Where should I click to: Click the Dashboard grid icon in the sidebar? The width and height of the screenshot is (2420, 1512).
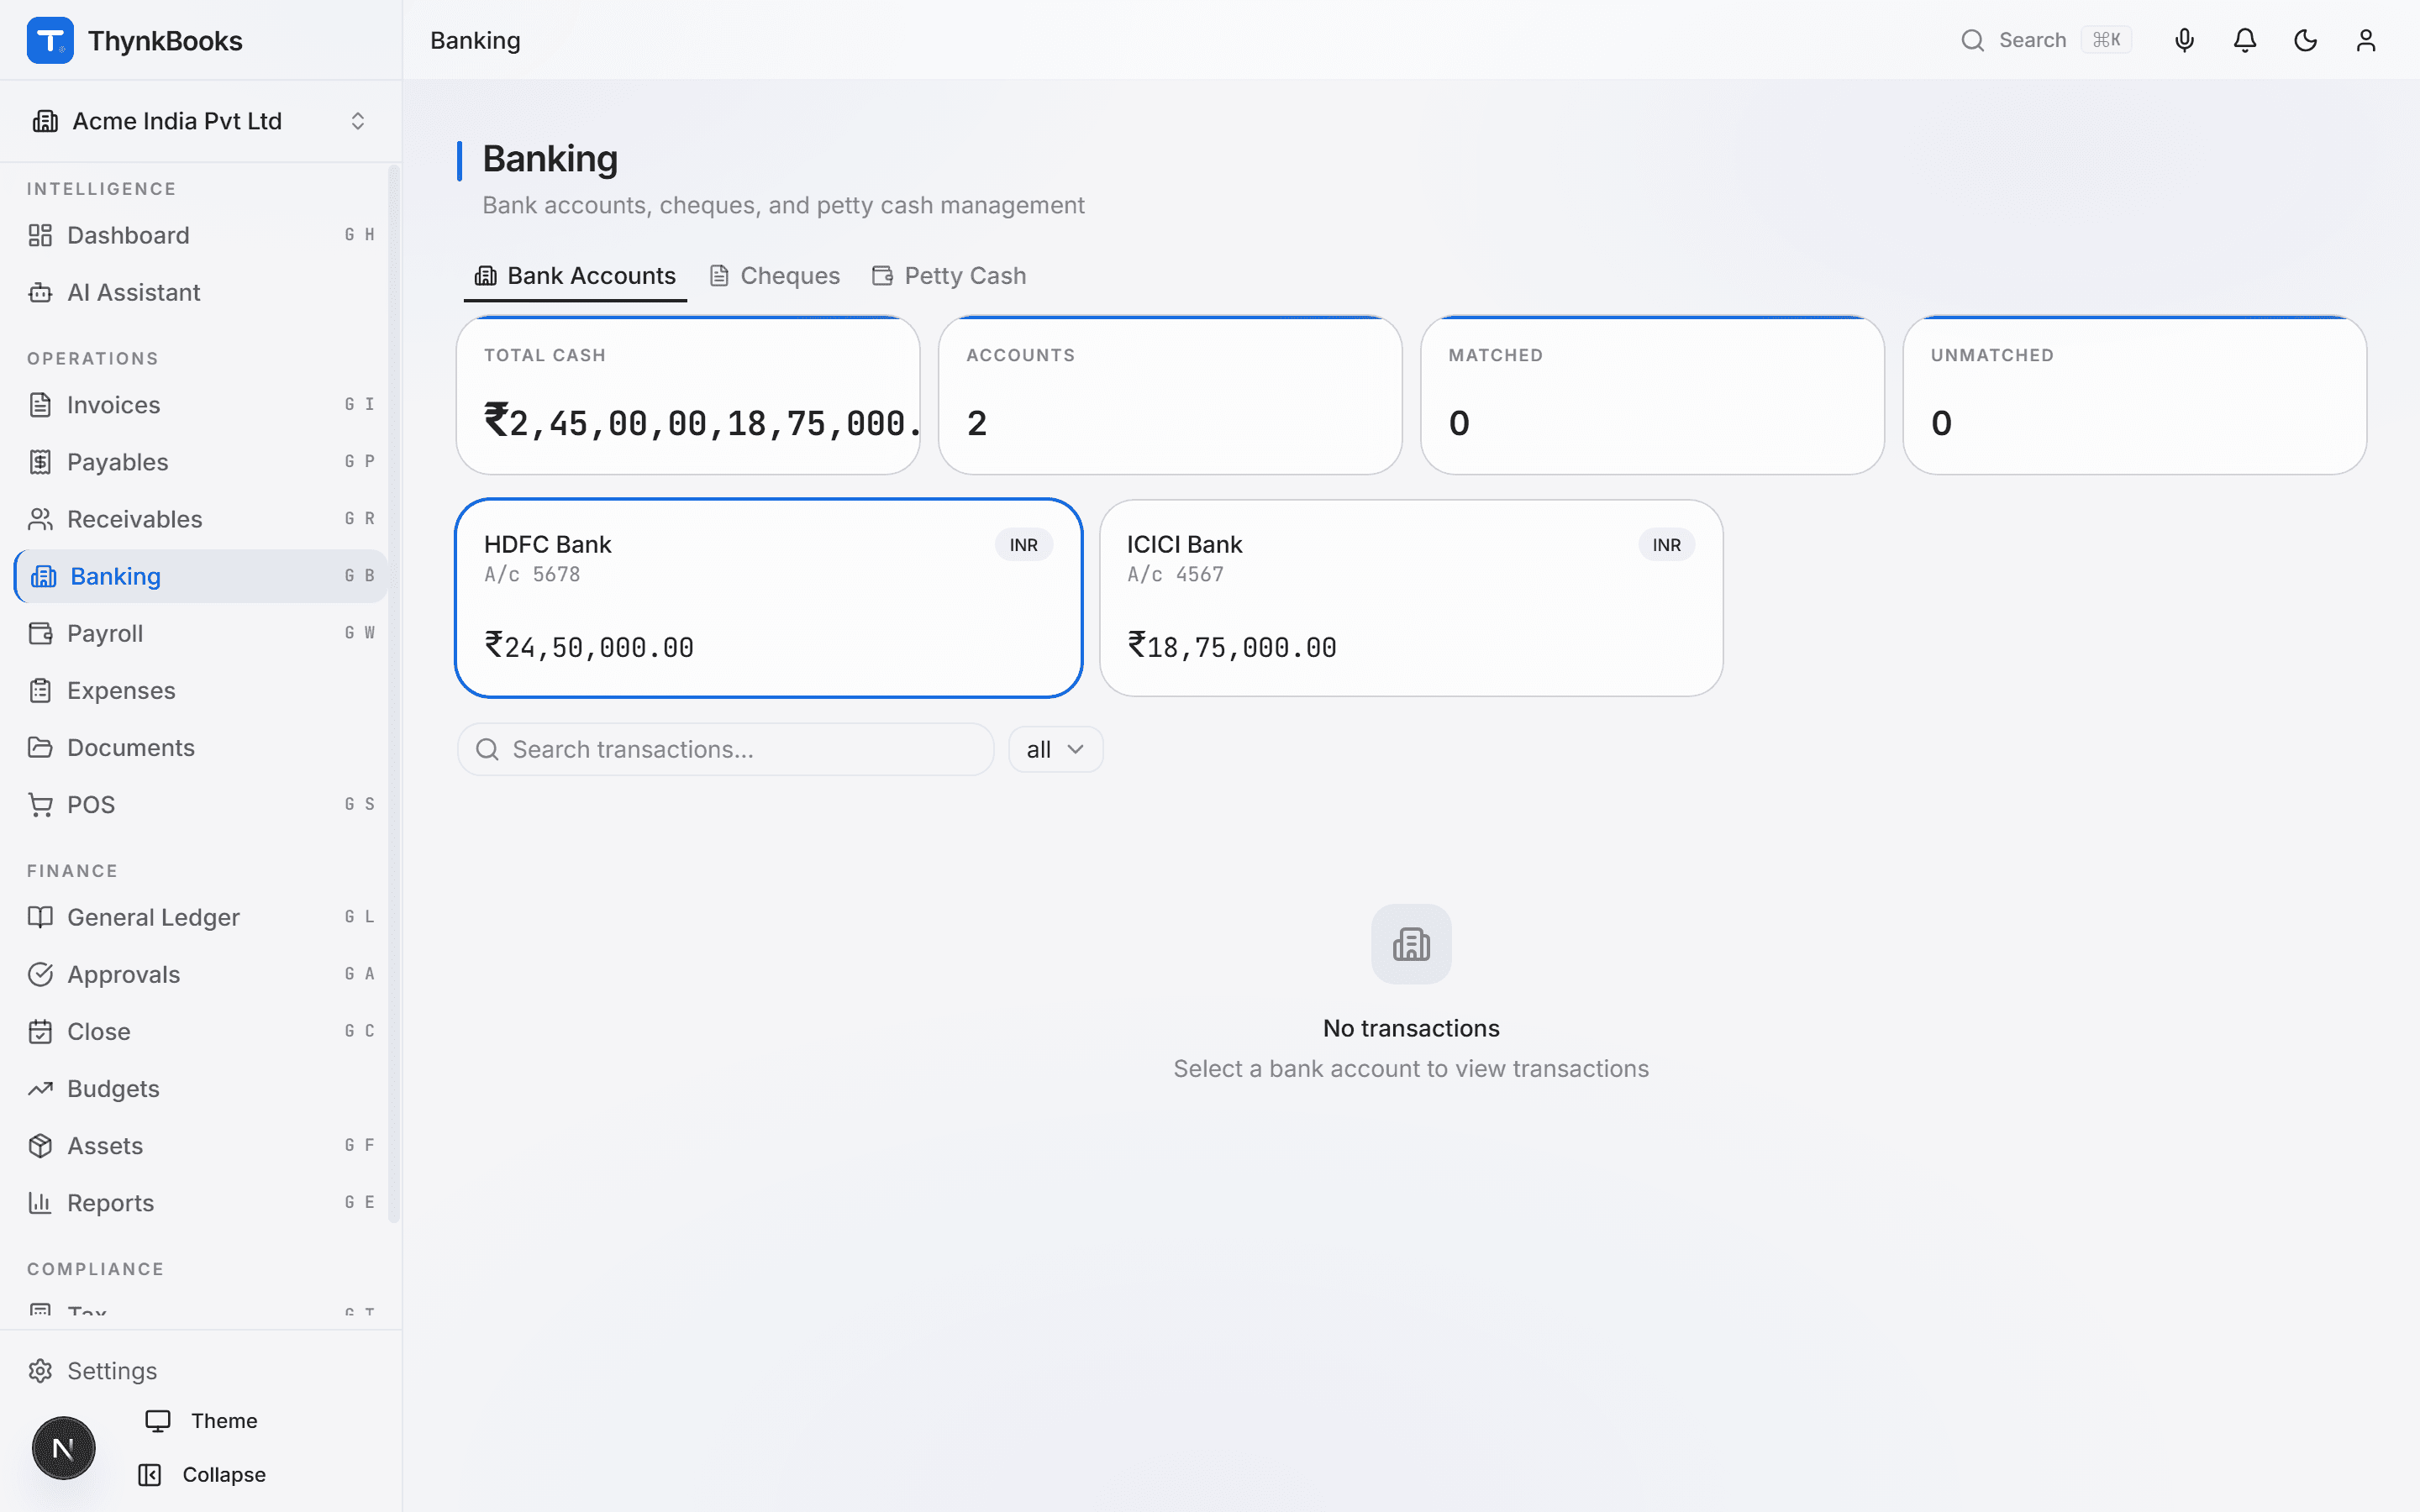tap(40, 235)
